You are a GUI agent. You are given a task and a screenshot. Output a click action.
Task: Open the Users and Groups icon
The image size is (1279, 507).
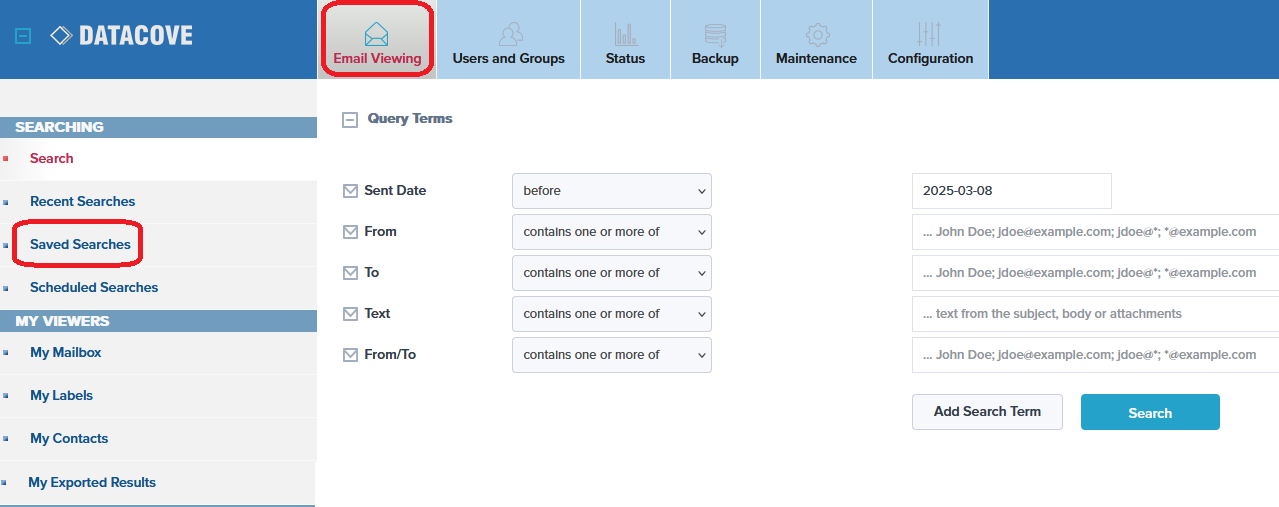tap(511, 34)
